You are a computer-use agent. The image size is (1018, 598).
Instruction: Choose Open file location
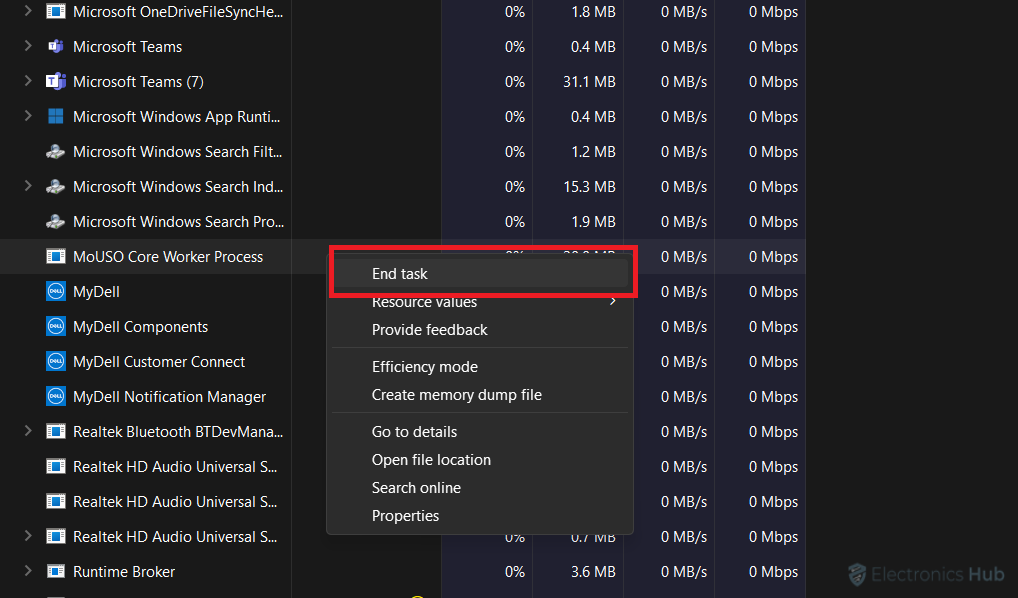pyautogui.click(x=480, y=460)
